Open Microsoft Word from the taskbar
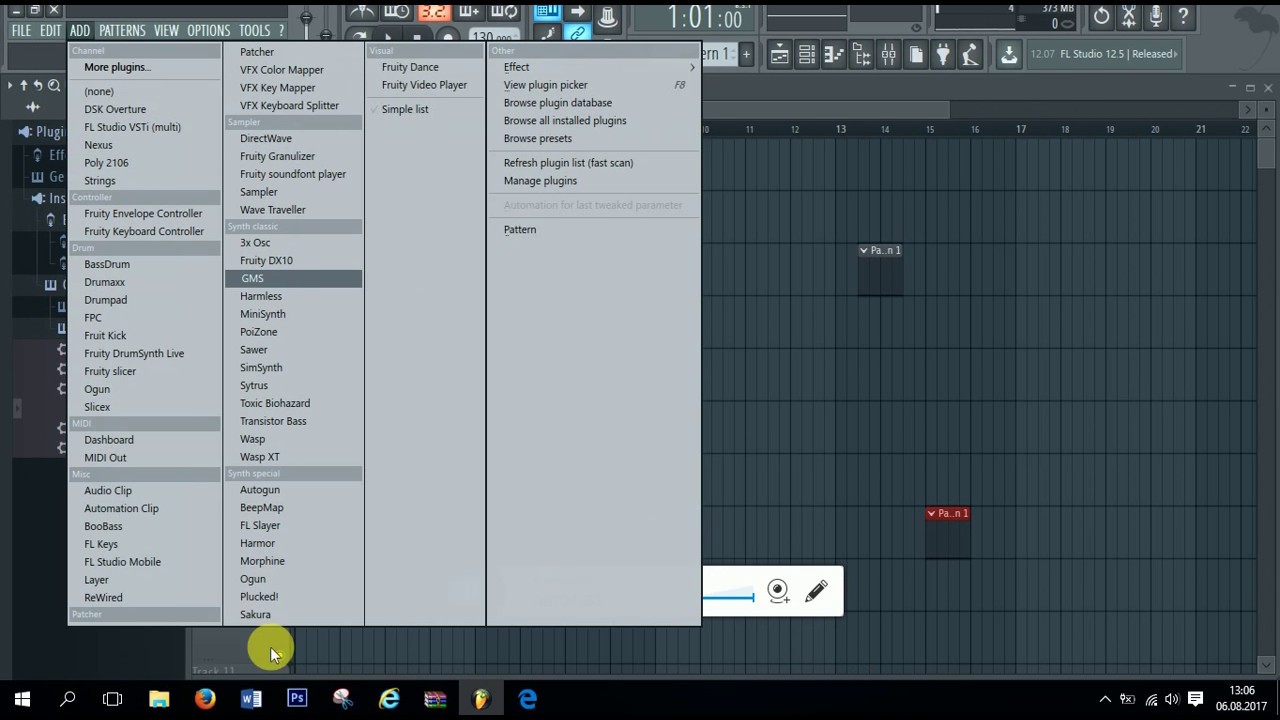The width and height of the screenshot is (1280, 720). coord(251,699)
